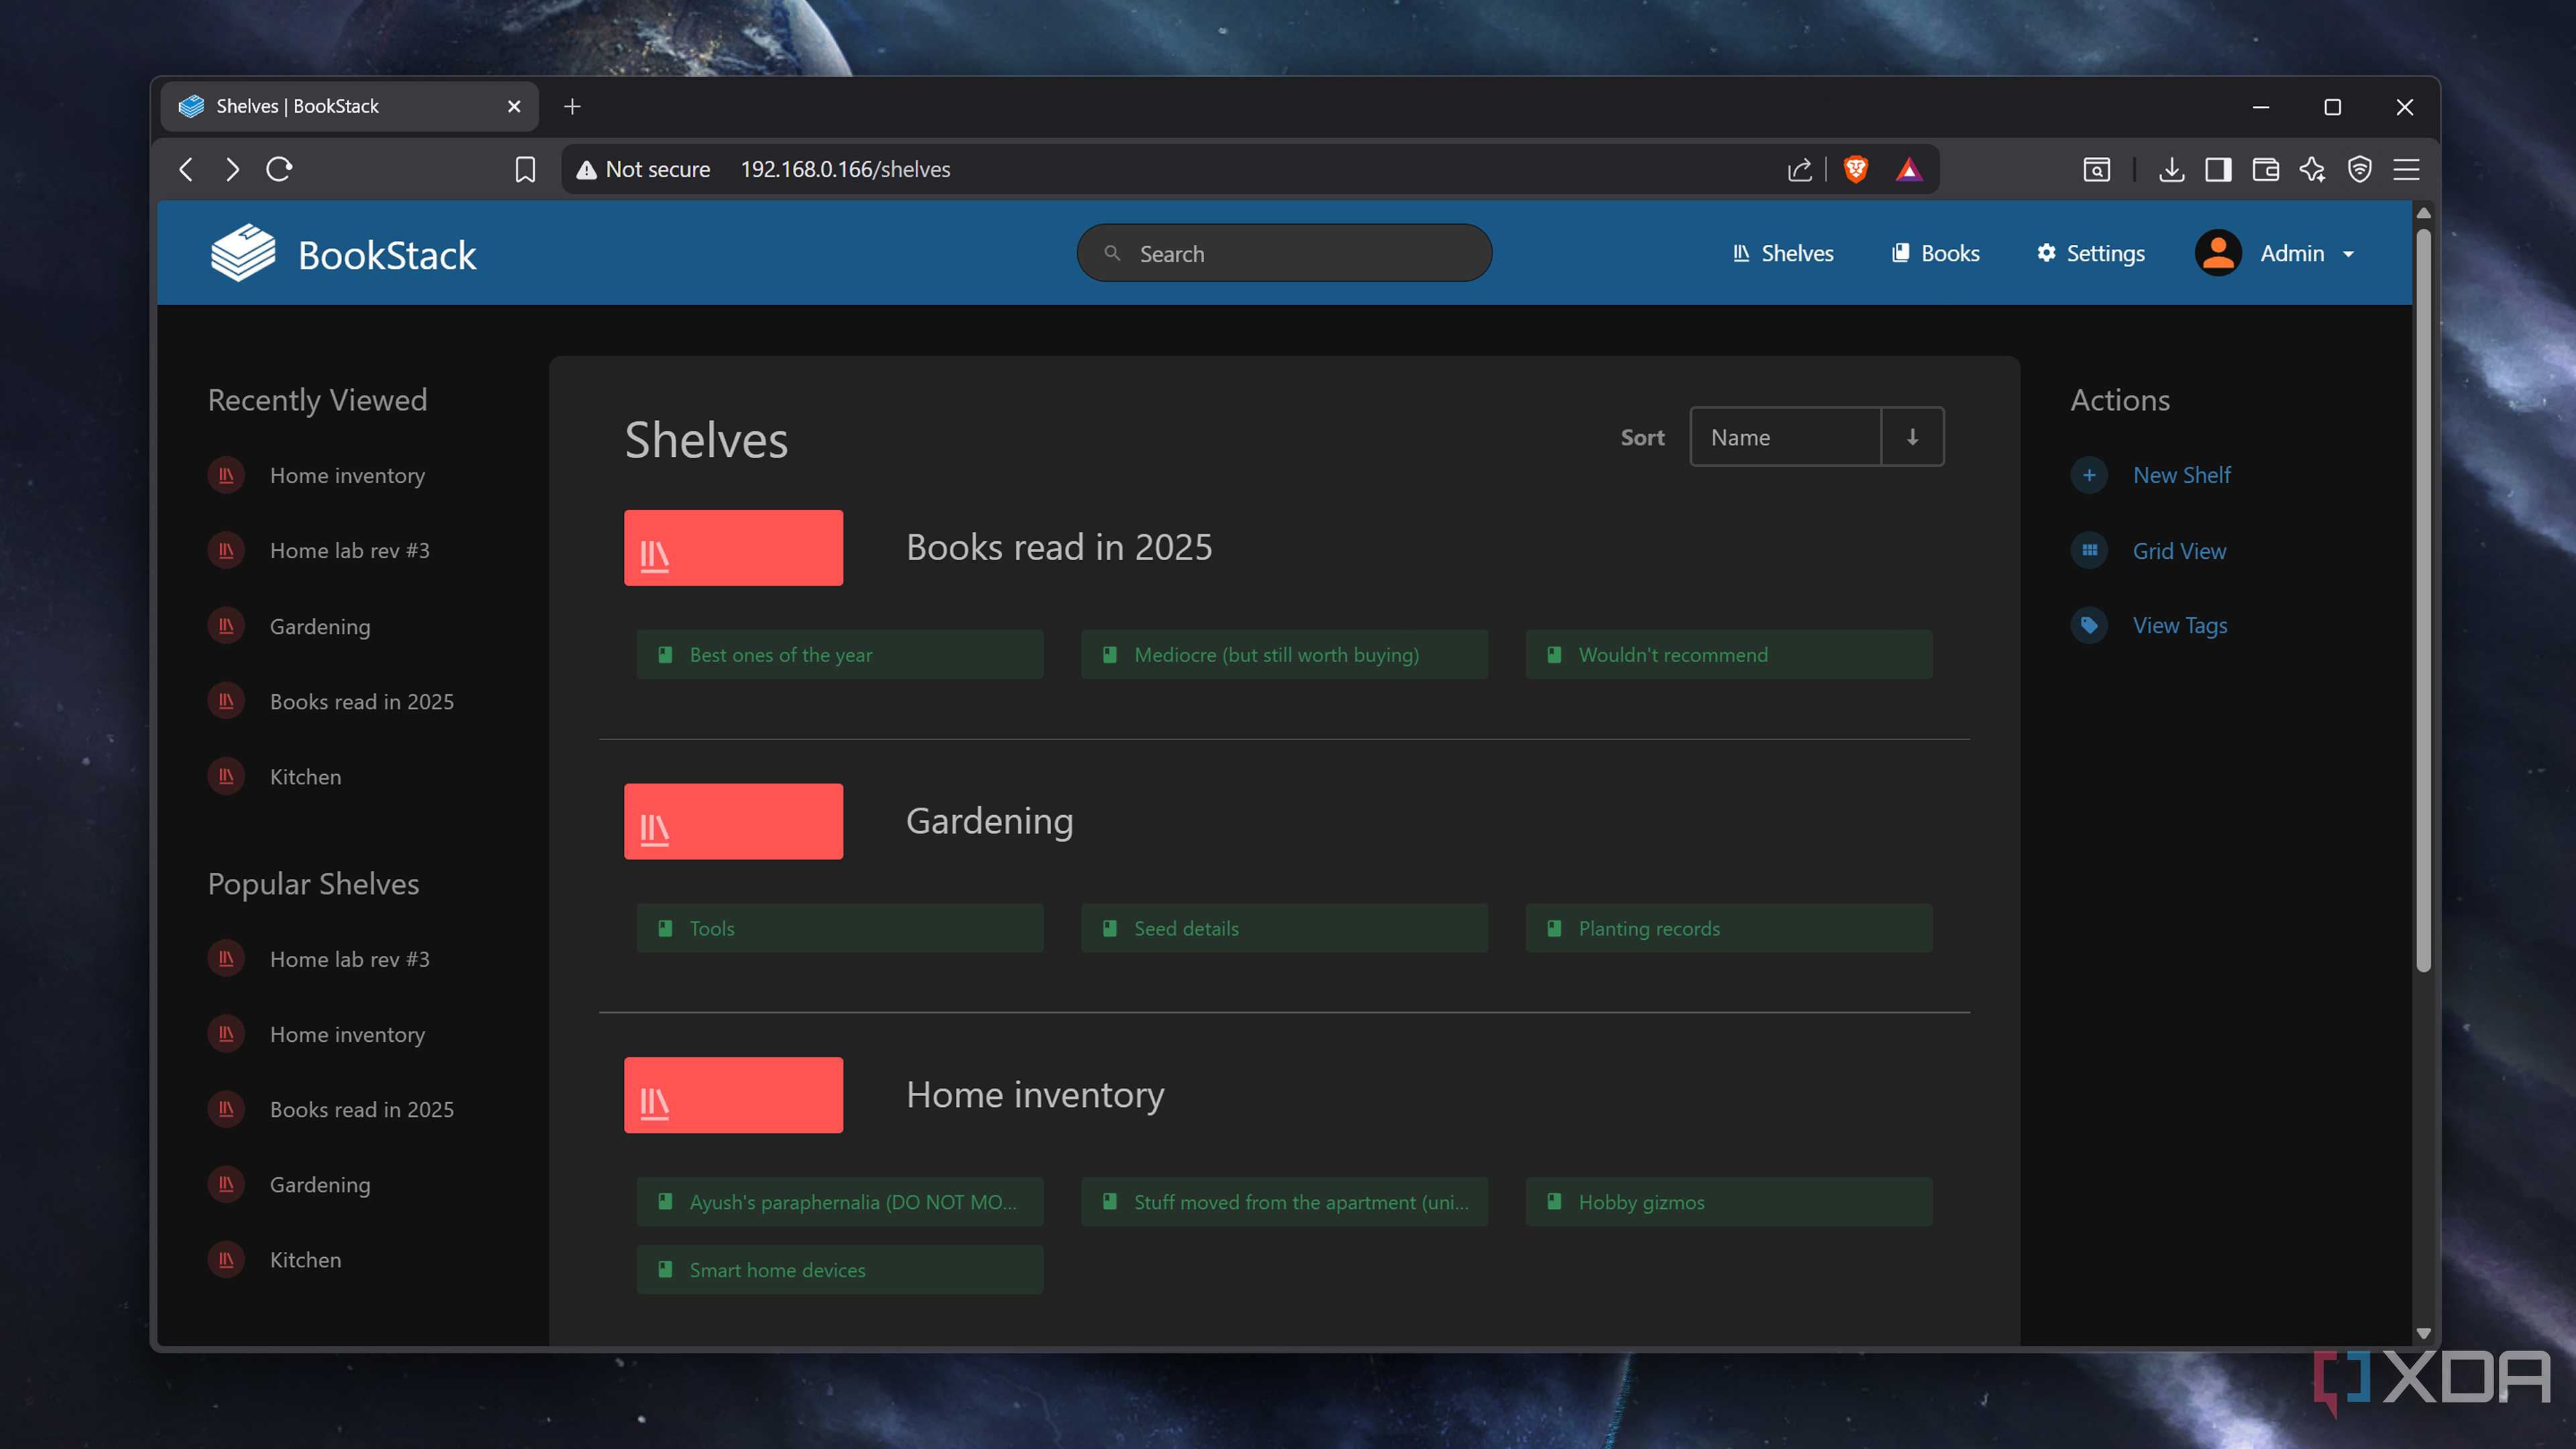Click View Tags action

2149,626
